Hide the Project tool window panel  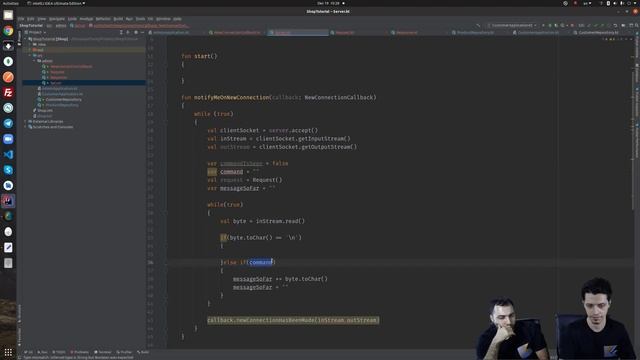click(x=142, y=32)
